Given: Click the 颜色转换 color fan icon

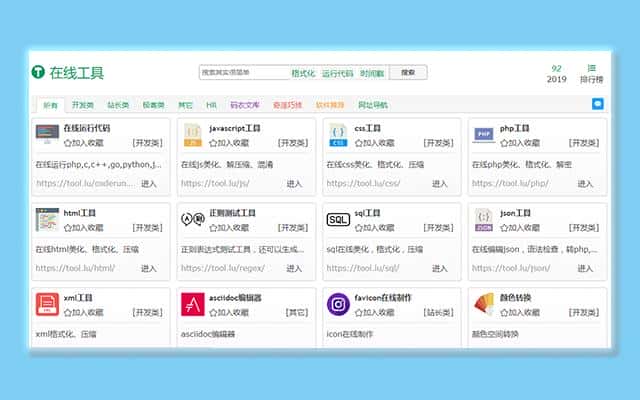Looking at the screenshot, I should (x=484, y=304).
